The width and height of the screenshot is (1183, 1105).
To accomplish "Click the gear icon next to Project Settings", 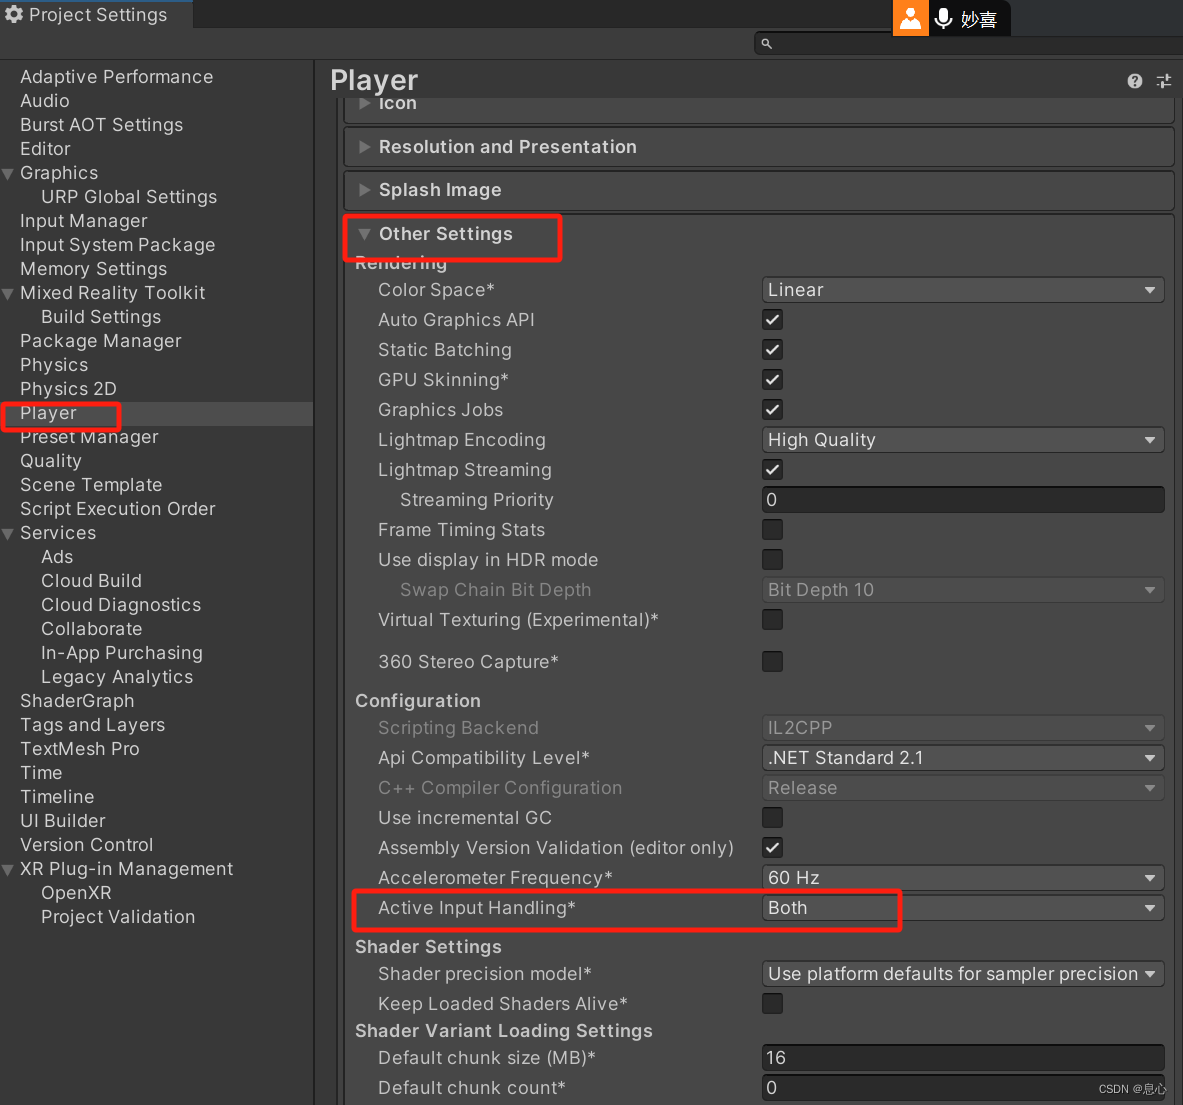I will [x=14, y=14].
